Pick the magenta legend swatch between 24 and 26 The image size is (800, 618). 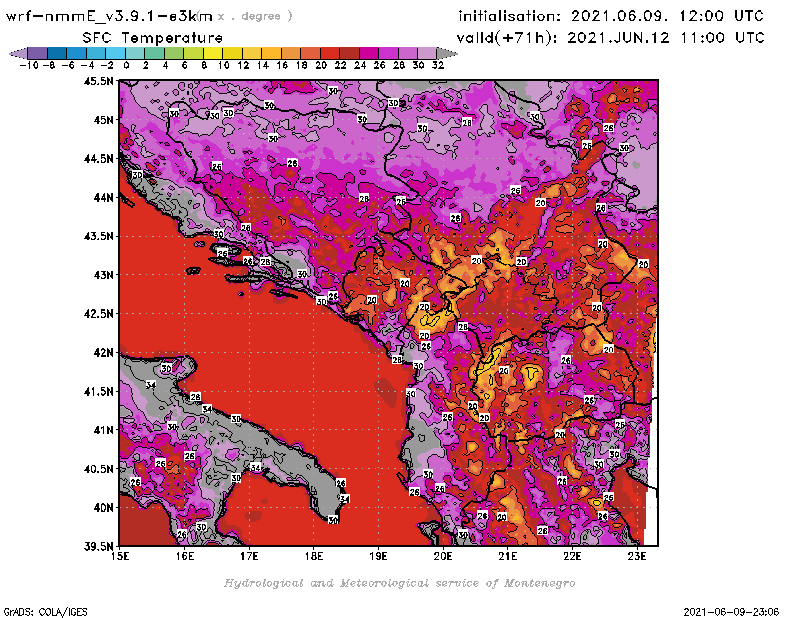click(x=368, y=53)
